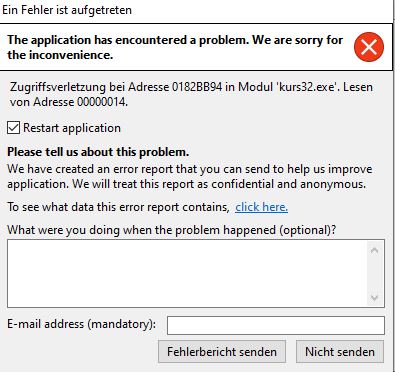This screenshot has height=372, width=395.
Task: Focus the e-mail address input field
Action: (x=276, y=325)
